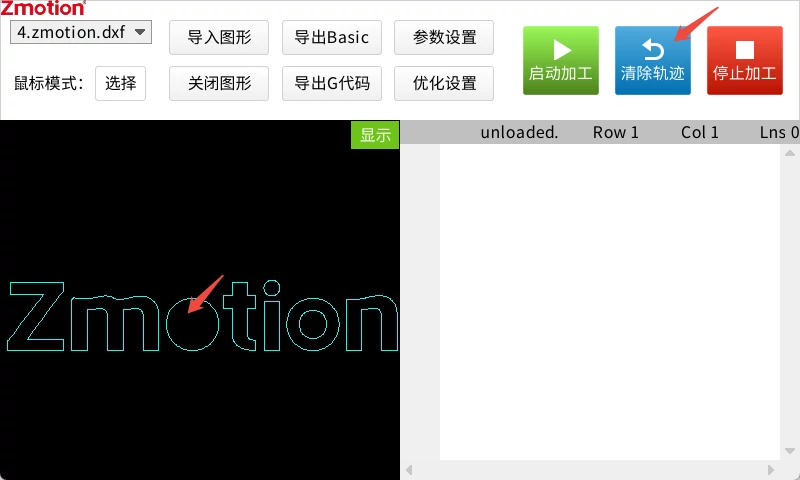The height and width of the screenshot is (480, 800).
Task: Open 优化设置 optimization settings
Action: 444,83
